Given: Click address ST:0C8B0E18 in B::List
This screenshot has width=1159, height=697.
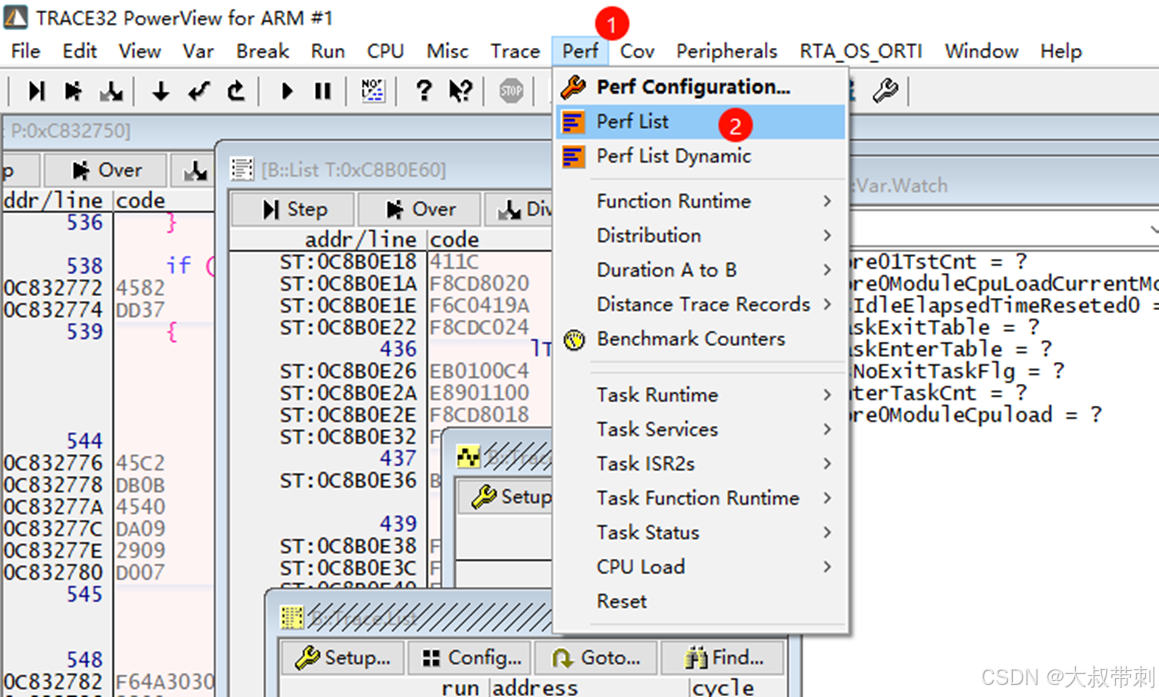Looking at the screenshot, I should (x=348, y=262).
